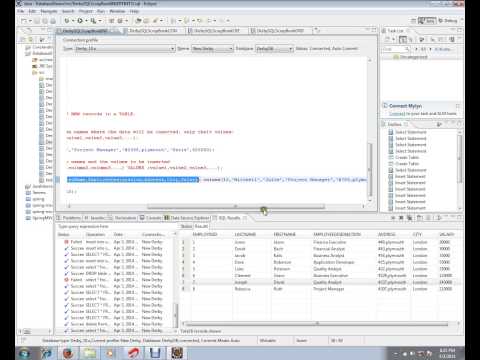The height and width of the screenshot is (360, 480).
Task: Switch to the Problems tab
Action: (x=69, y=218)
